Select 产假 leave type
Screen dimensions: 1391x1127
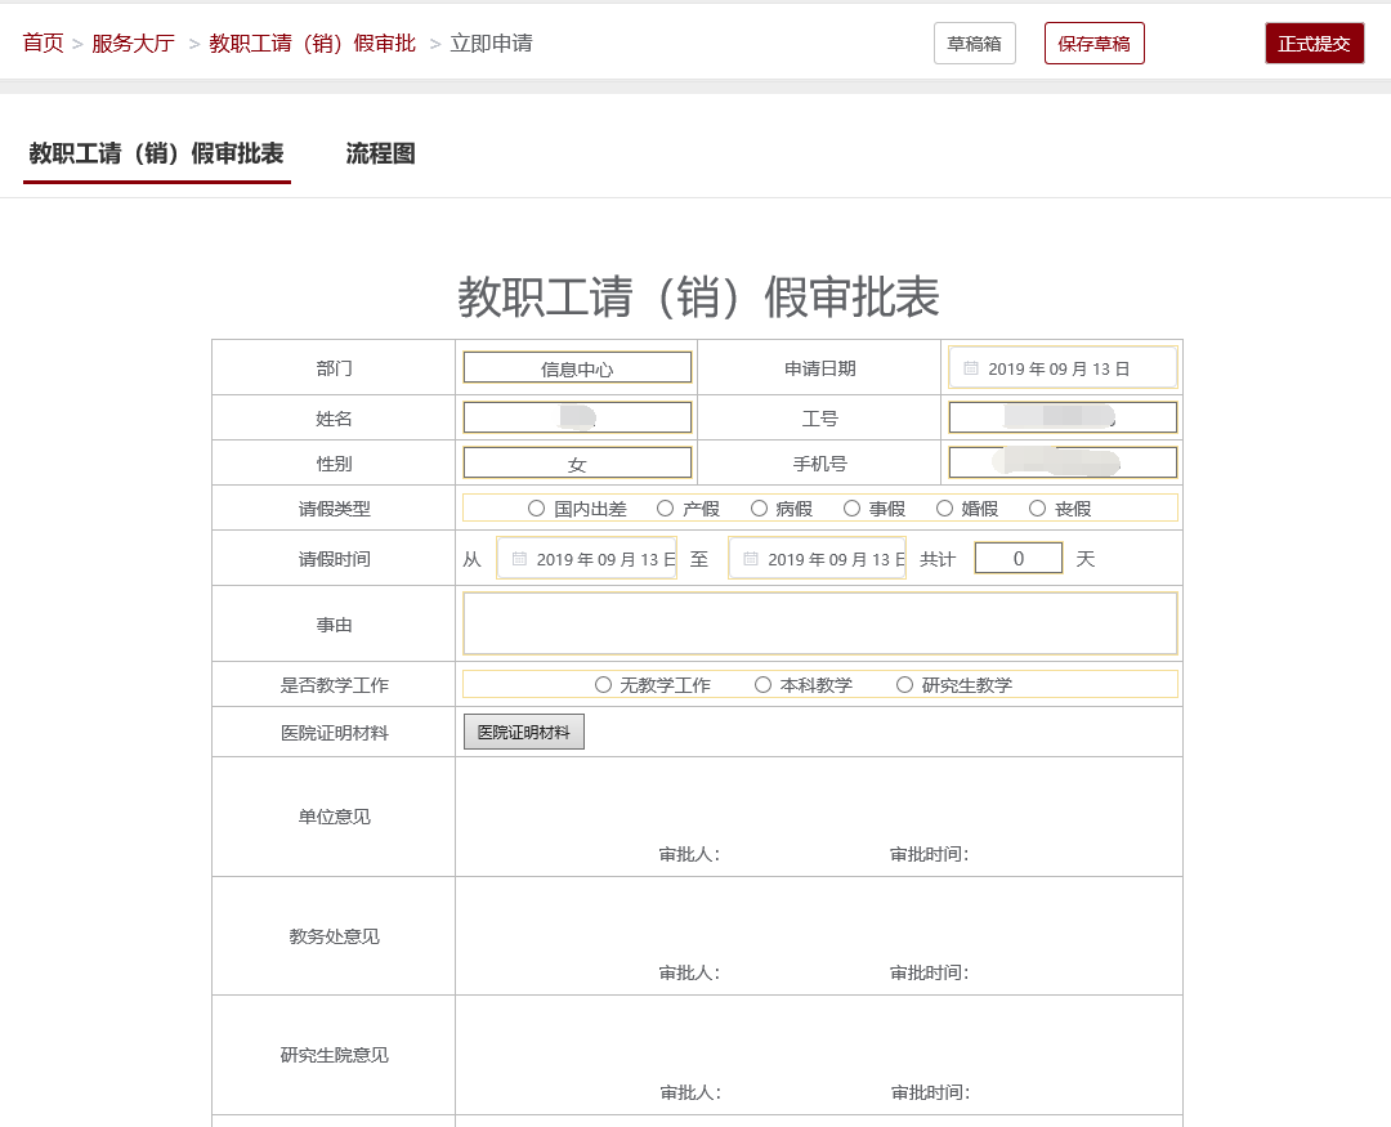point(665,508)
